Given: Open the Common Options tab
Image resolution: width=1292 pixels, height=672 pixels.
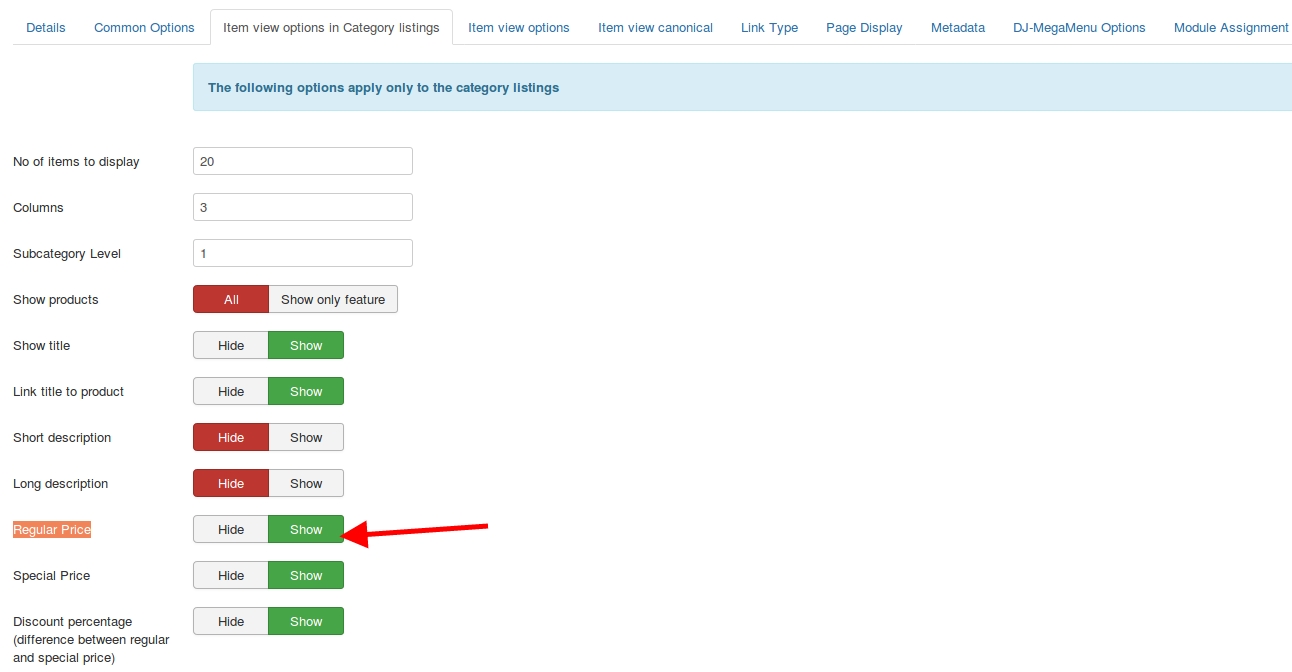Looking at the screenshot, I should 144,27.
